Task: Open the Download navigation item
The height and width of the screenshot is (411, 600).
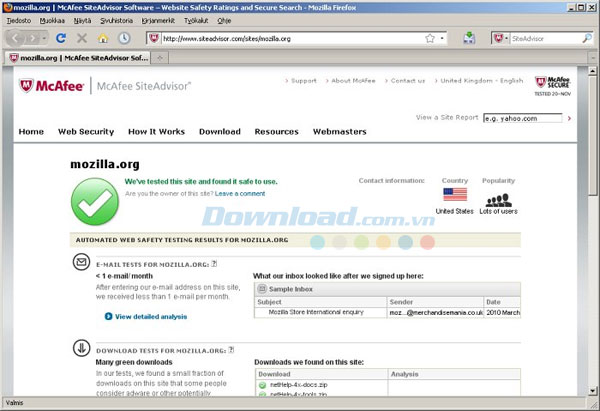Action: 220,132
